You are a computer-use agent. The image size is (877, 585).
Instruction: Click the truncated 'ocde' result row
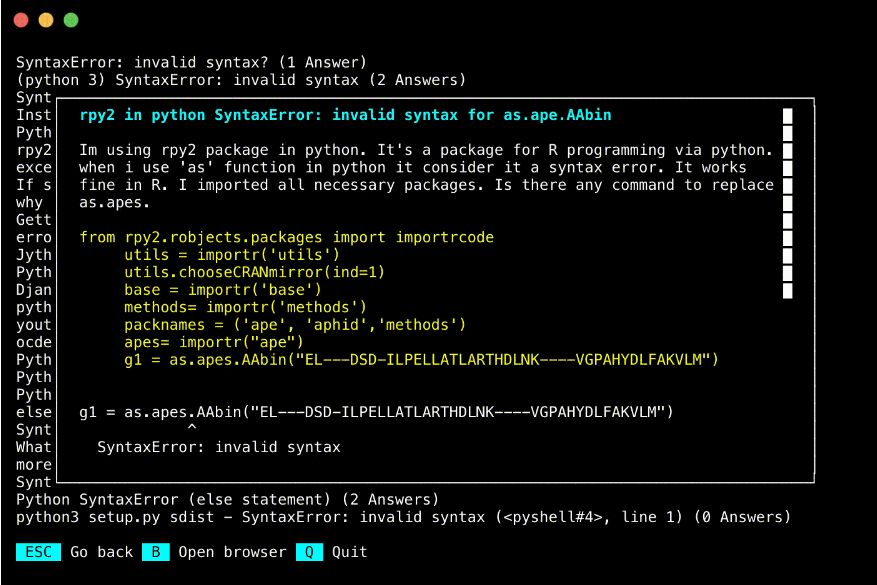[x=34, y=342]
